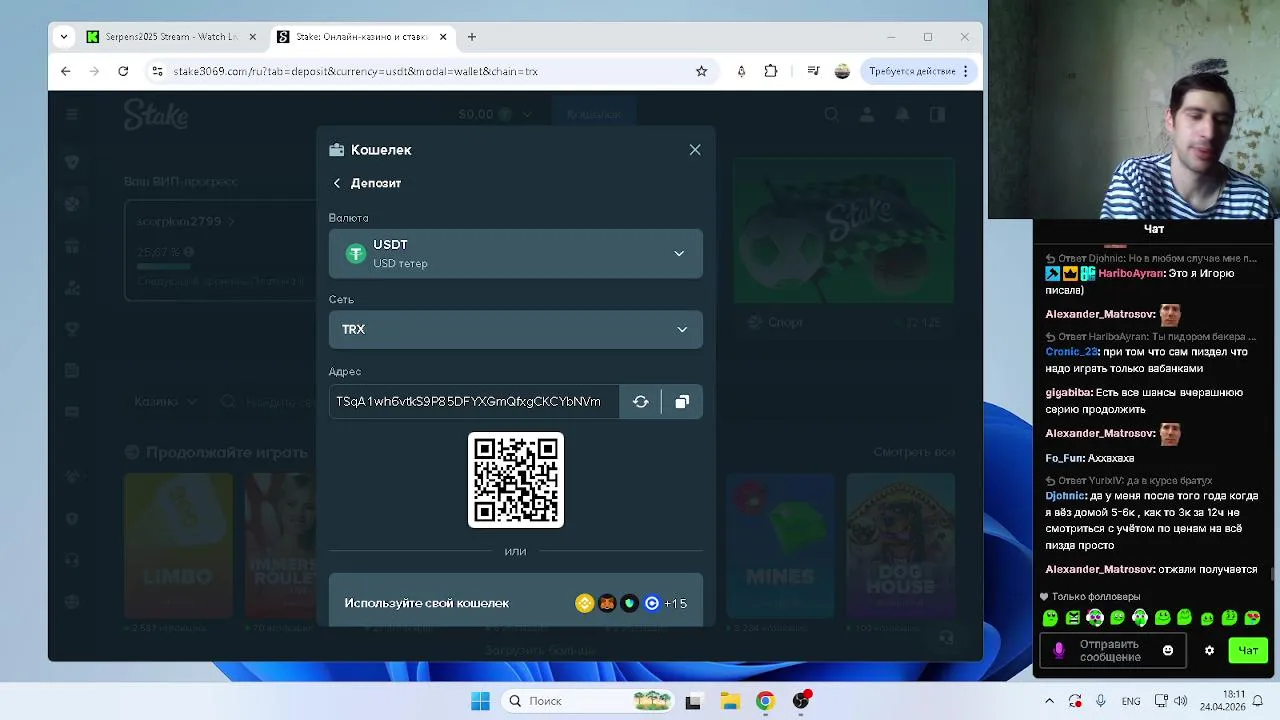Click the Спорт card label
Image resolution: width=1280 pixels, height=720 pixels.
[785, 322]
